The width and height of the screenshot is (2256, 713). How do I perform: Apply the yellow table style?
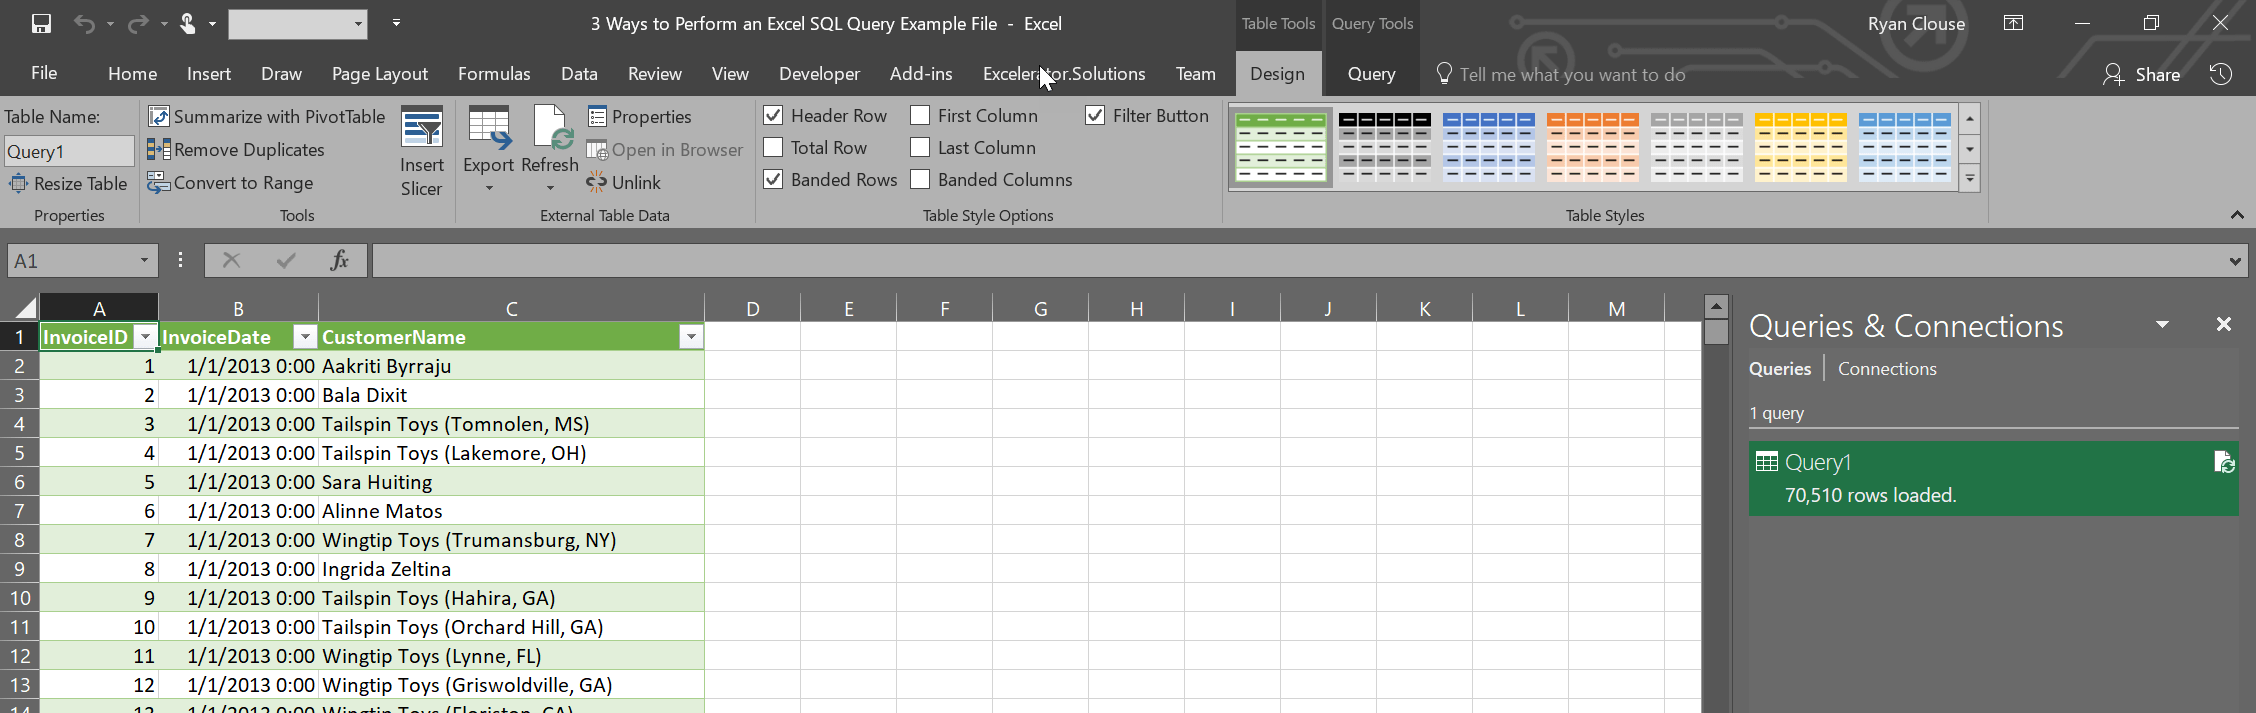click(x=1801, y=147)
